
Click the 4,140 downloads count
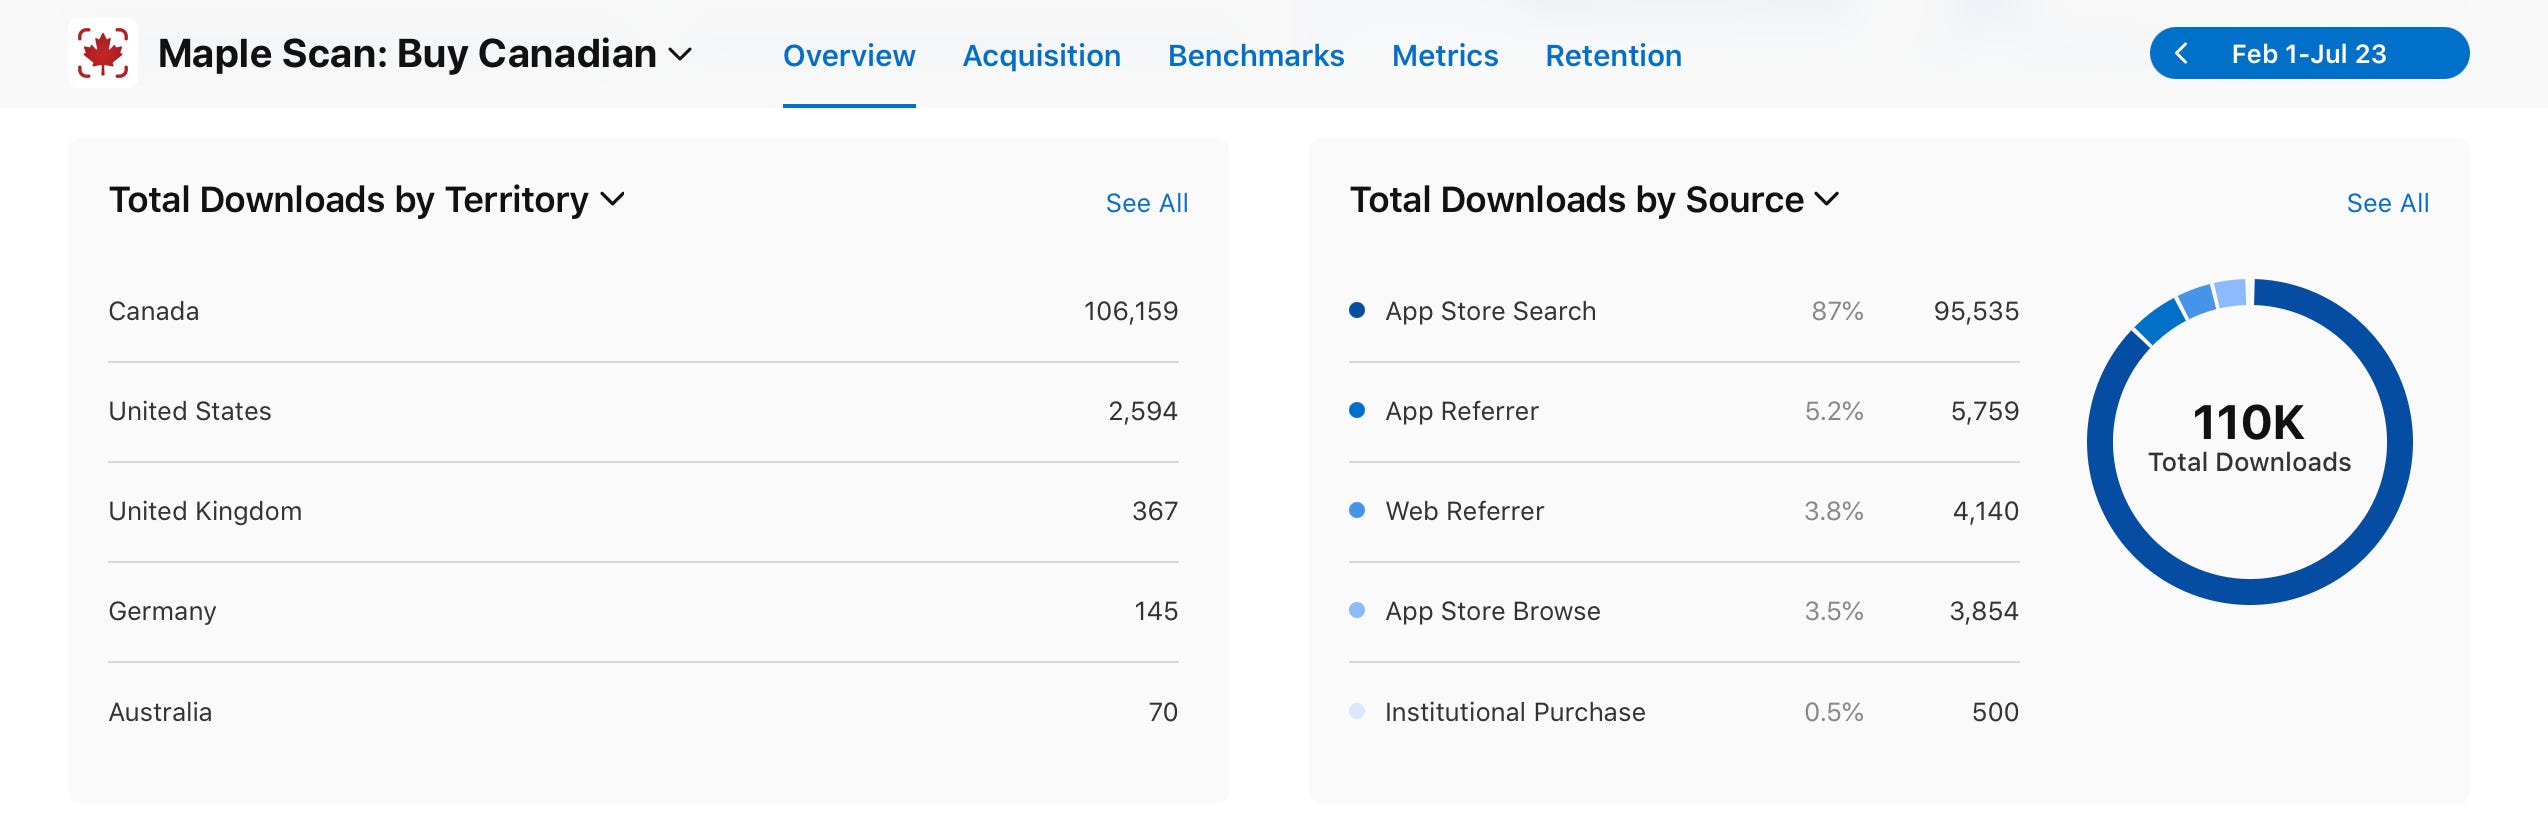pos(1985,511)
